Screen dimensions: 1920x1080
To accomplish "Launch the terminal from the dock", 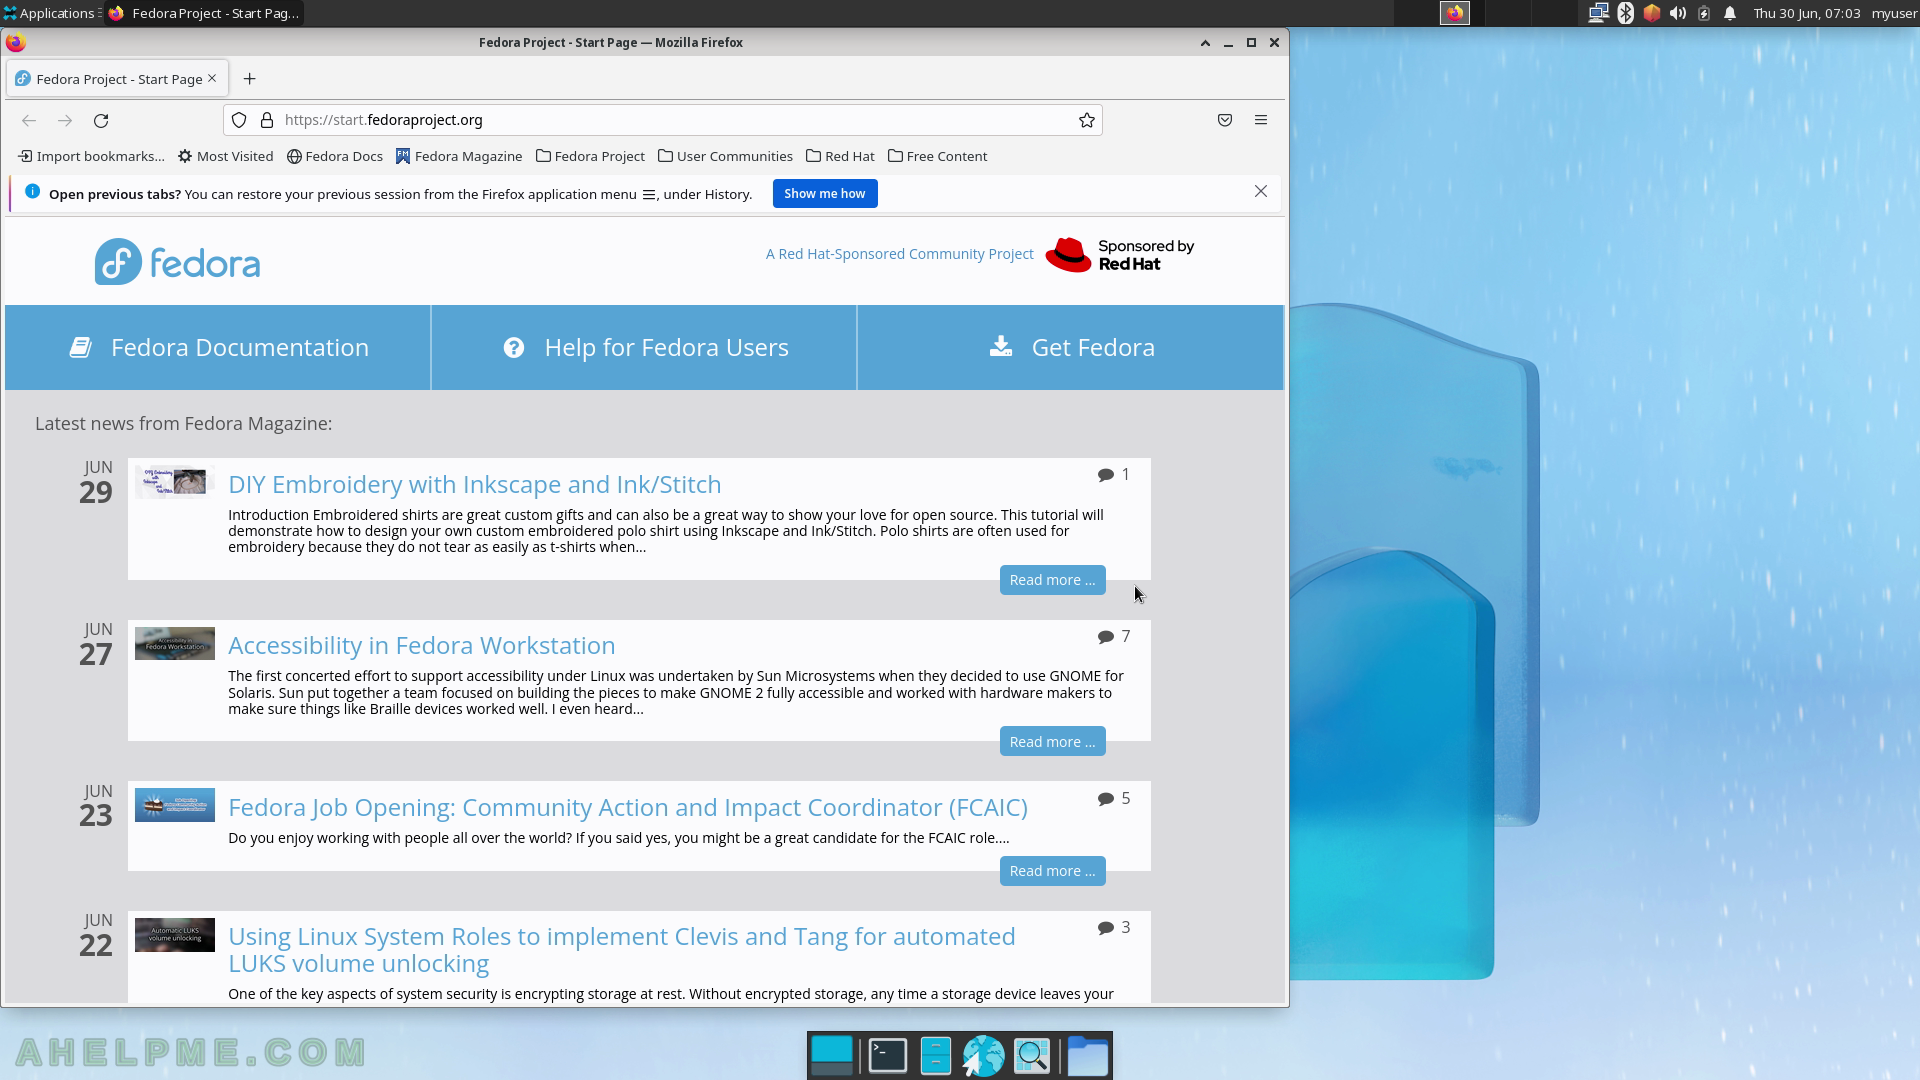I will coord(888,1056).
